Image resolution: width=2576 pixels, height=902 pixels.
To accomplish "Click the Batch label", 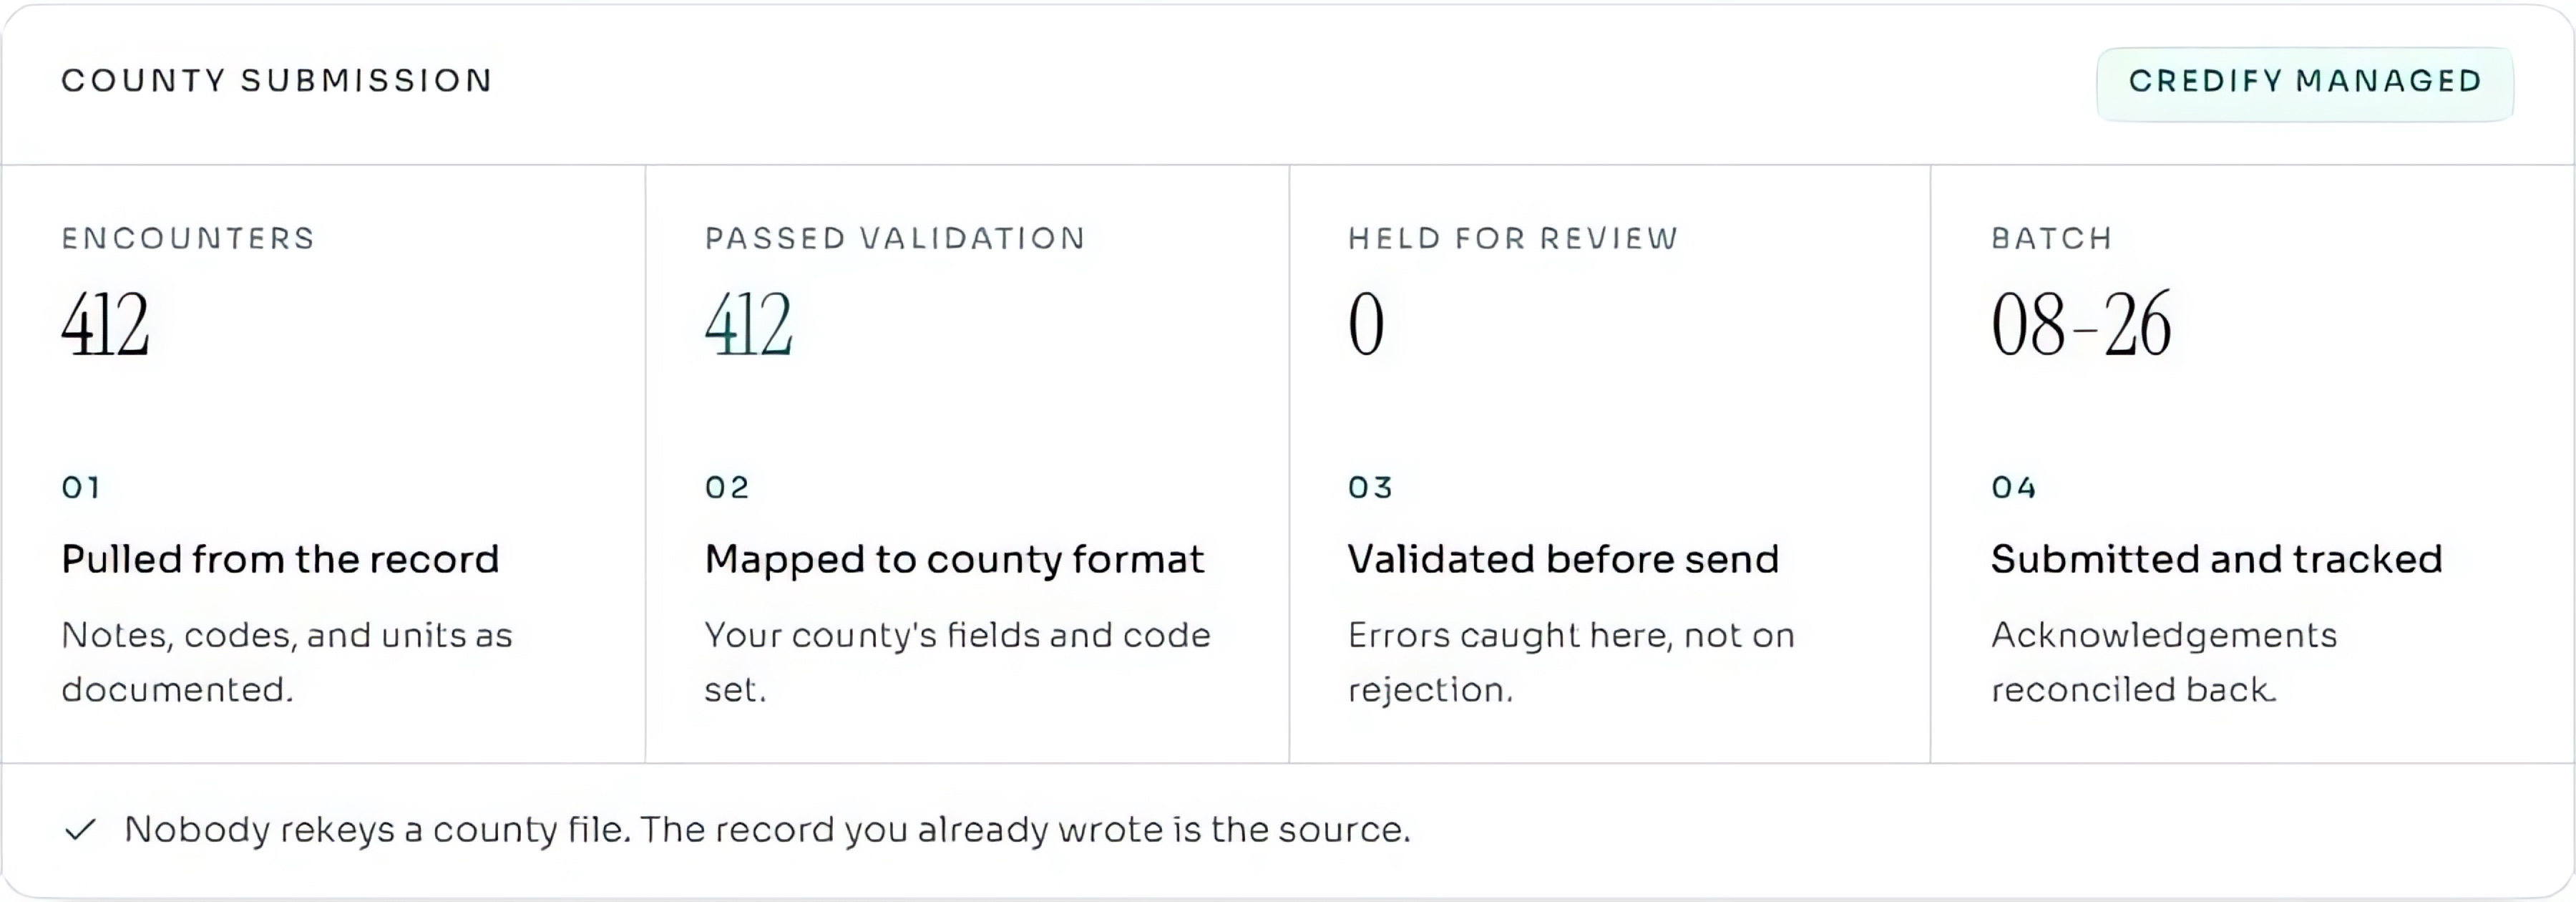I will coord(2051,238).
